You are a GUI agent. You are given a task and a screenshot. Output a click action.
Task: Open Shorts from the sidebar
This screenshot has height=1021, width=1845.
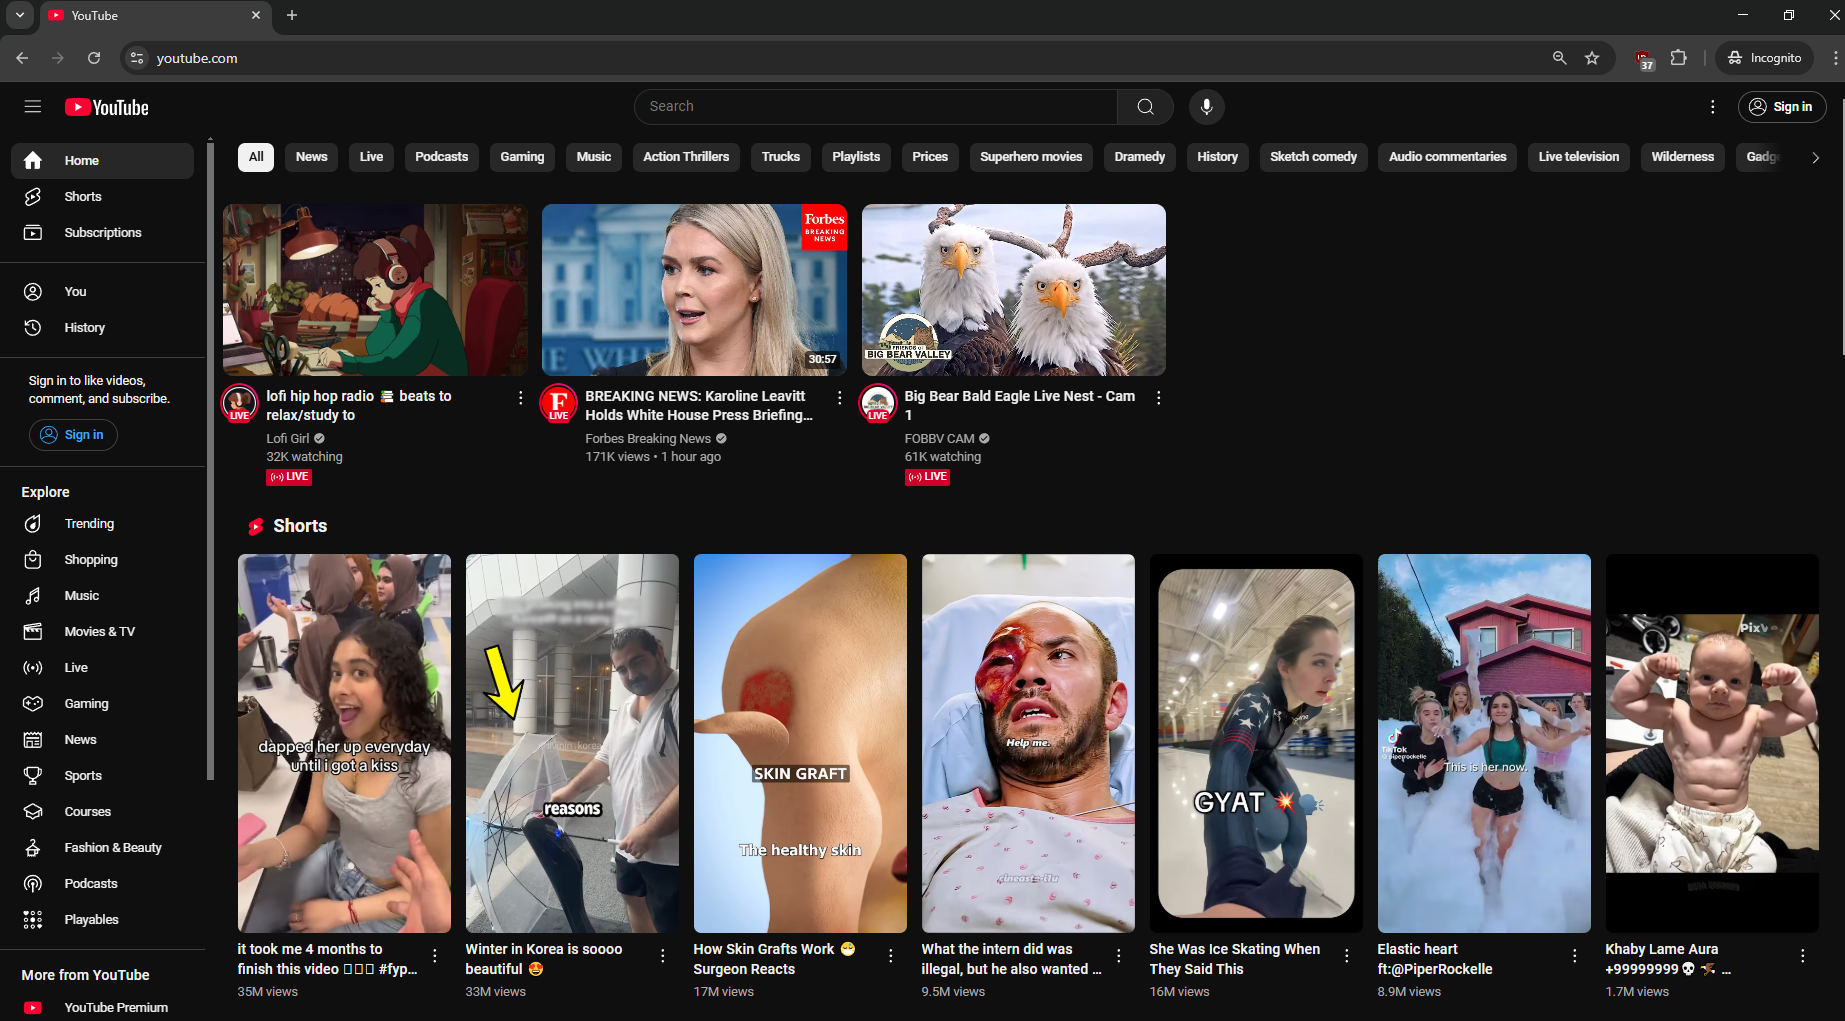(x=83, y=197)
